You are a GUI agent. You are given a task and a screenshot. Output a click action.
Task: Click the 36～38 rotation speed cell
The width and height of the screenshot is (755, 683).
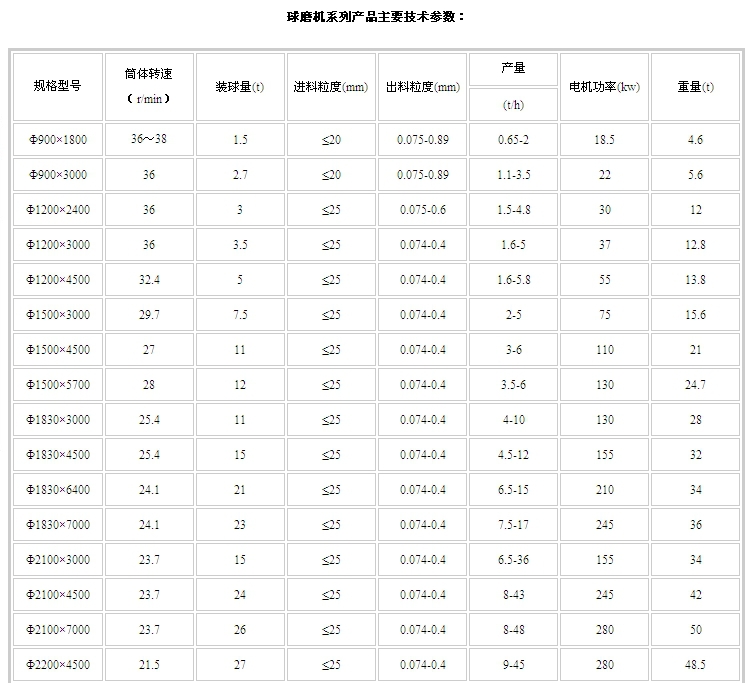coord(149,140)
